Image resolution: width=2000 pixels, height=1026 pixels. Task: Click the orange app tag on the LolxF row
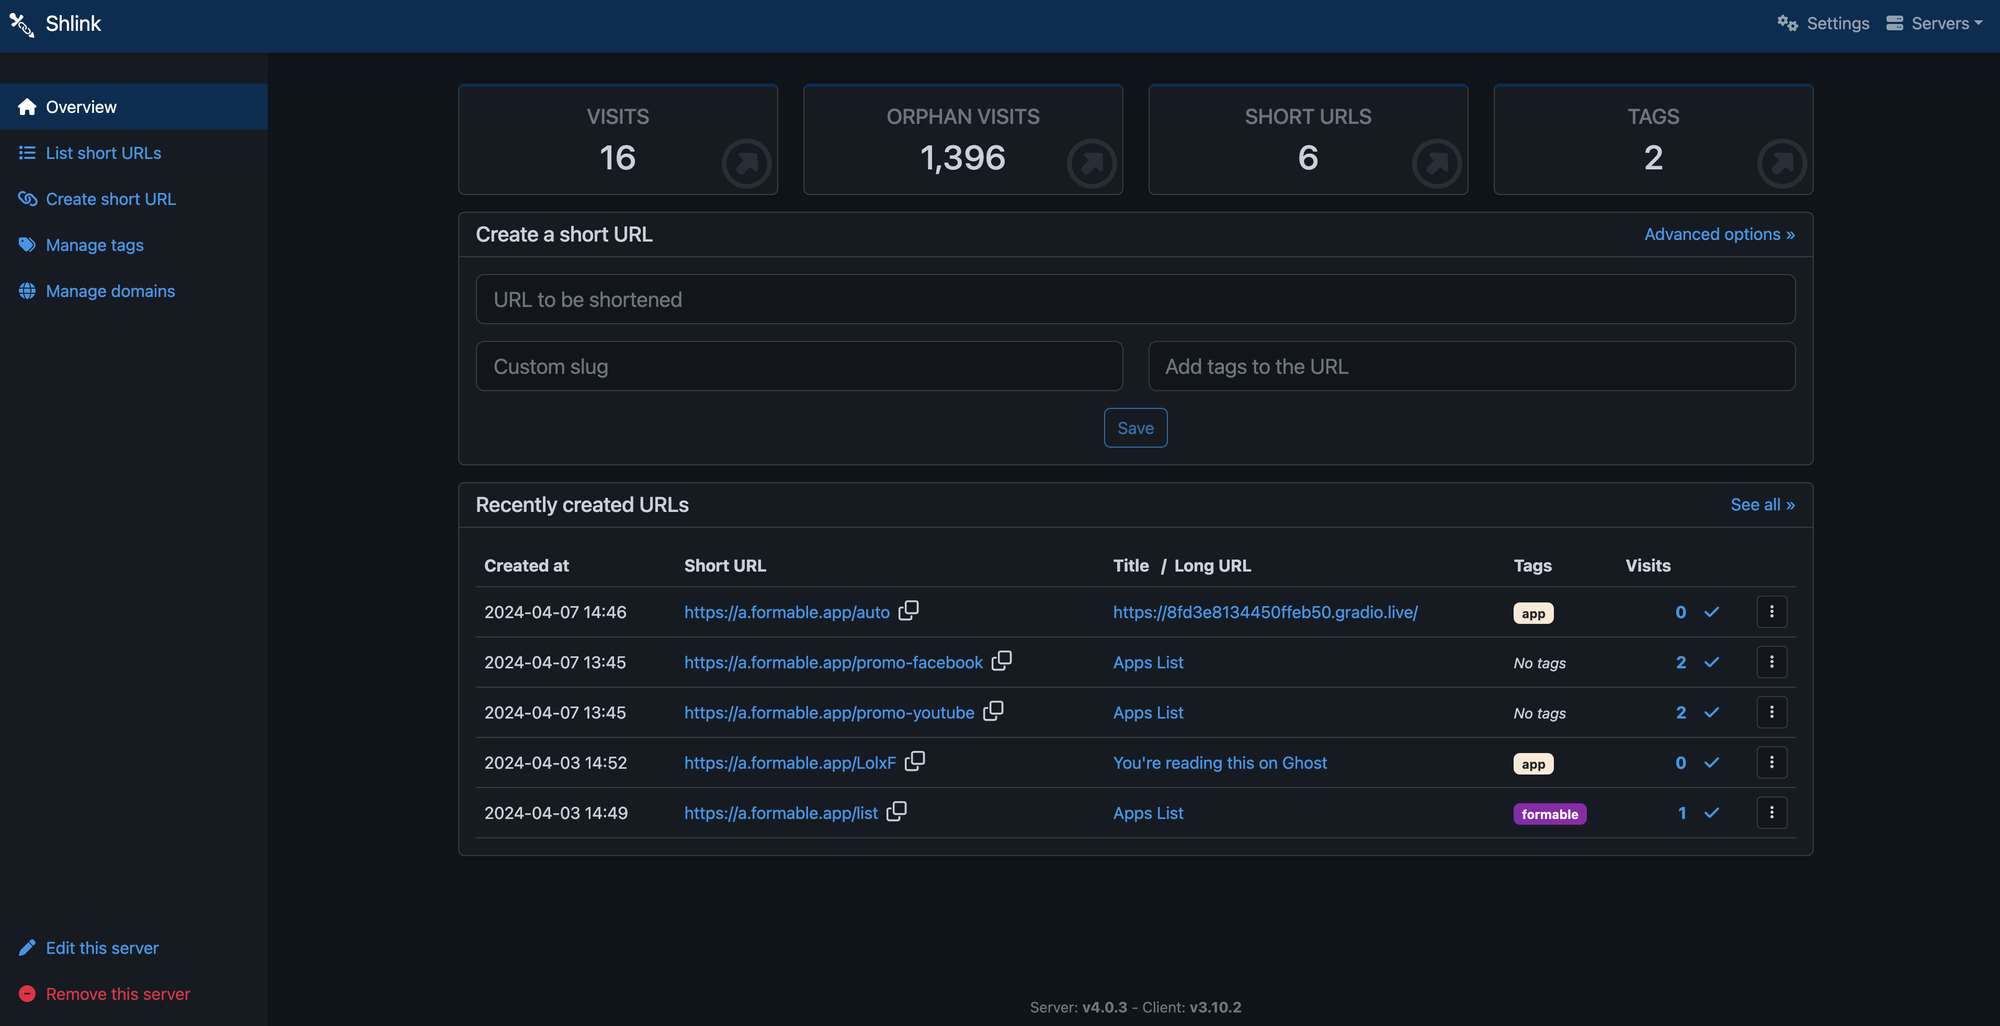click(x=1533, y=762)
